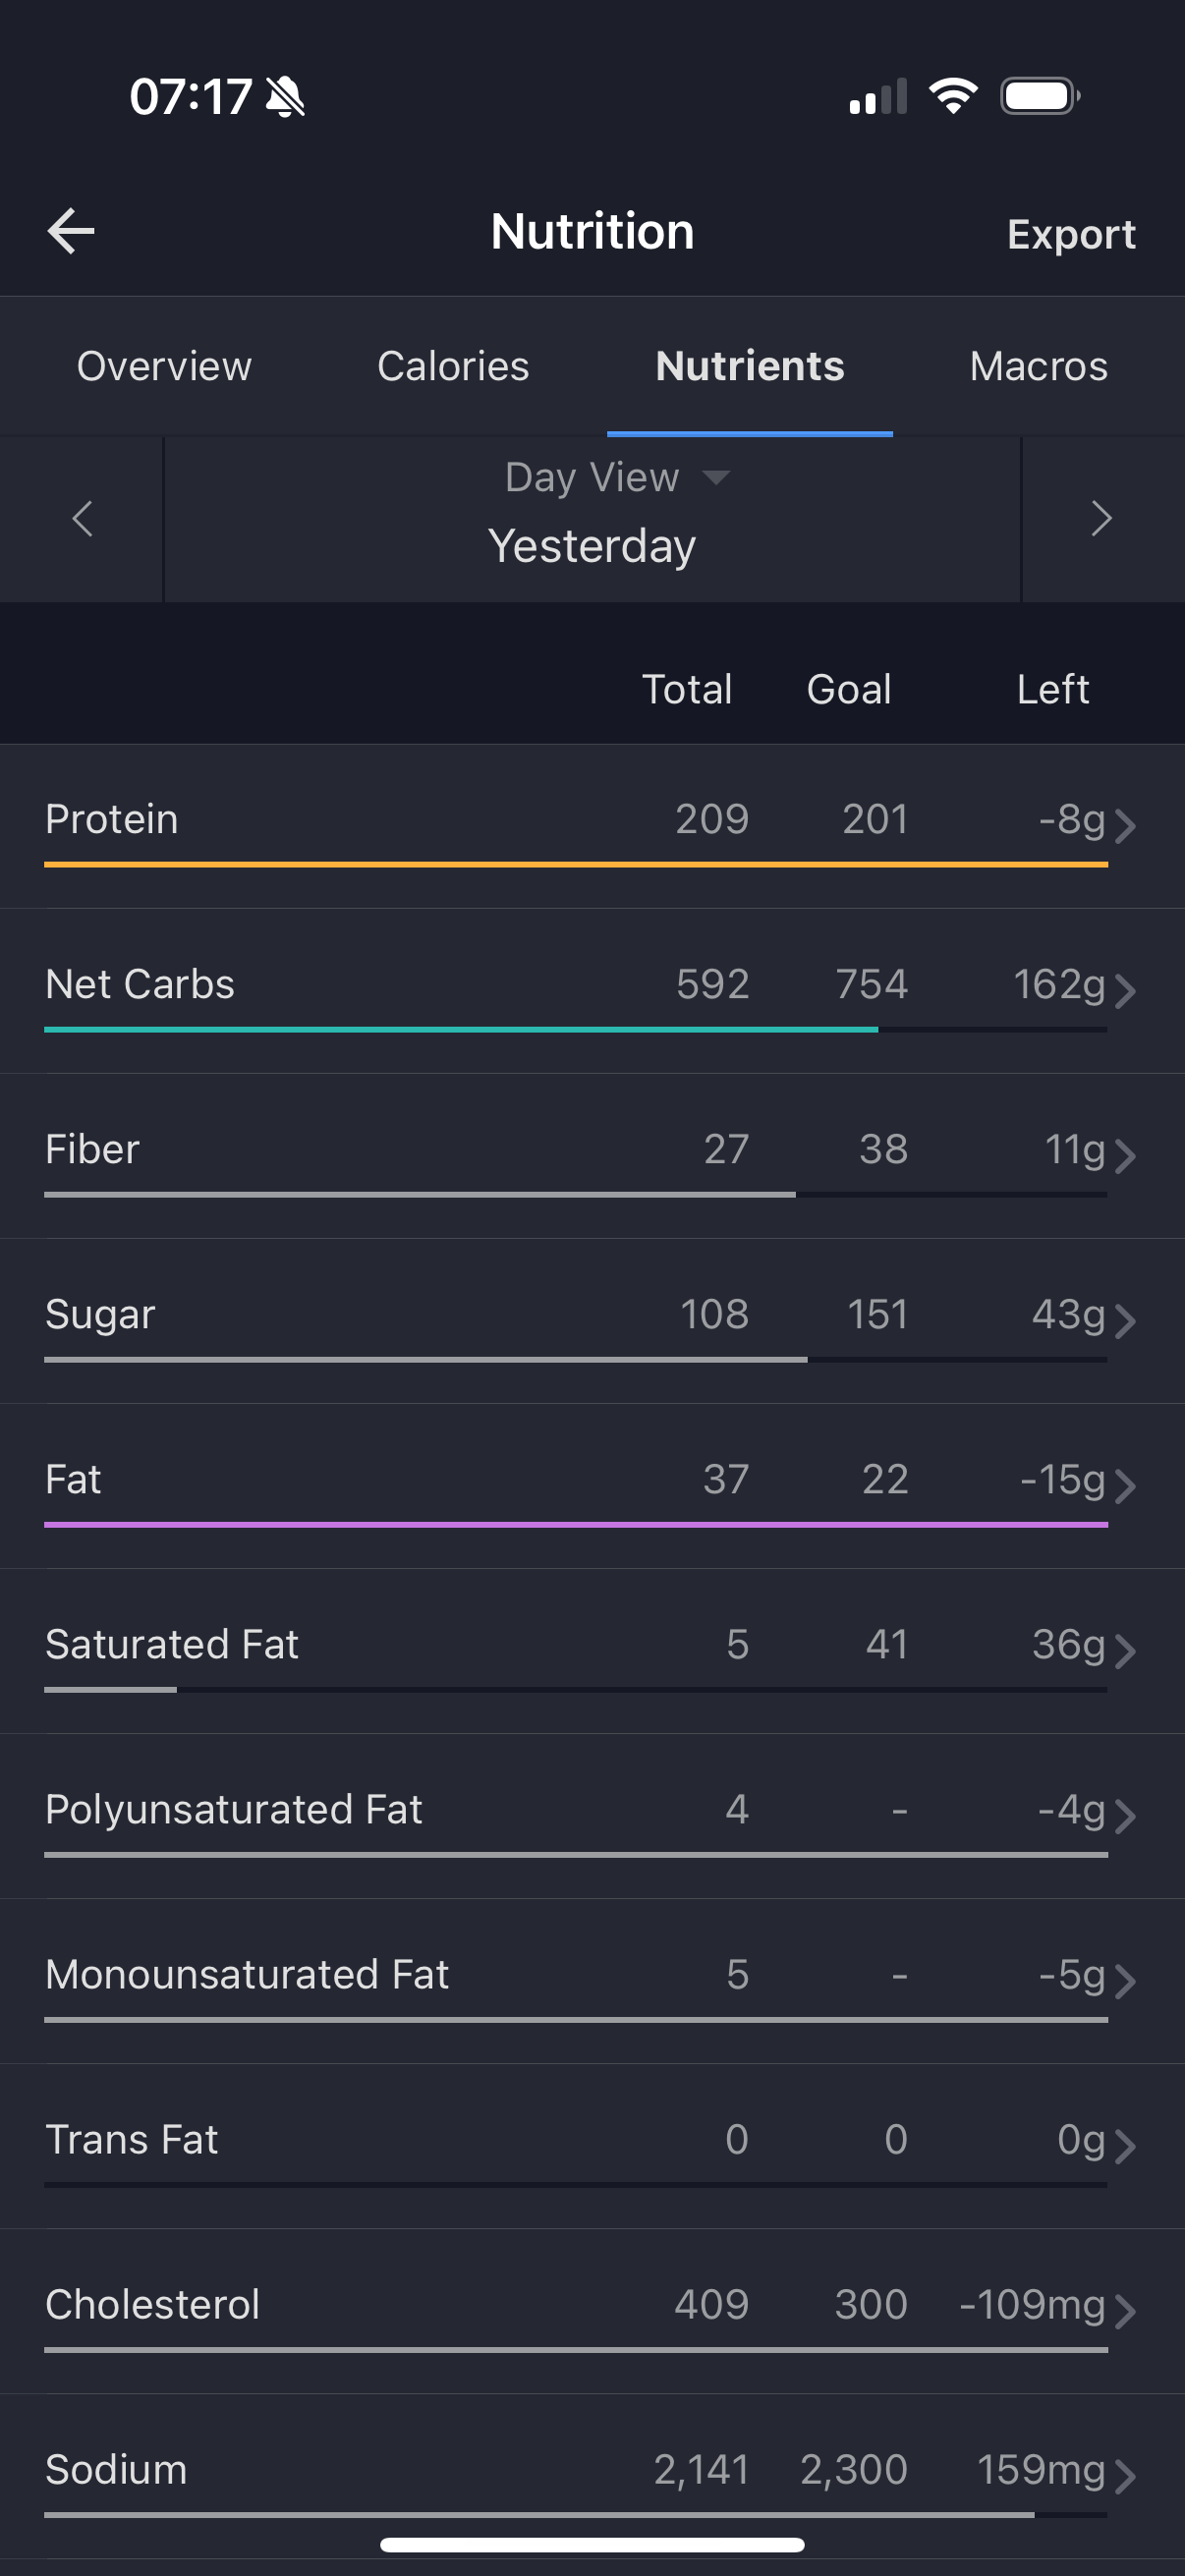Tap the Export button
This screenshot has width=1185, height=2576.
pos(1071,235)
